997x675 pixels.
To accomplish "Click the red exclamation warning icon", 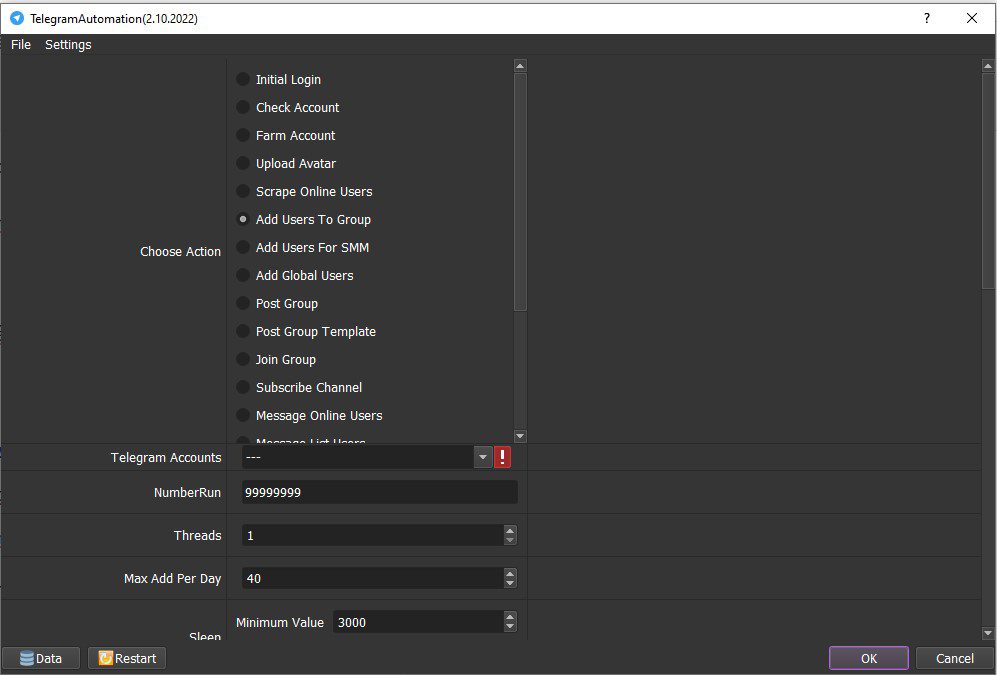I will [x=502, y=457].
